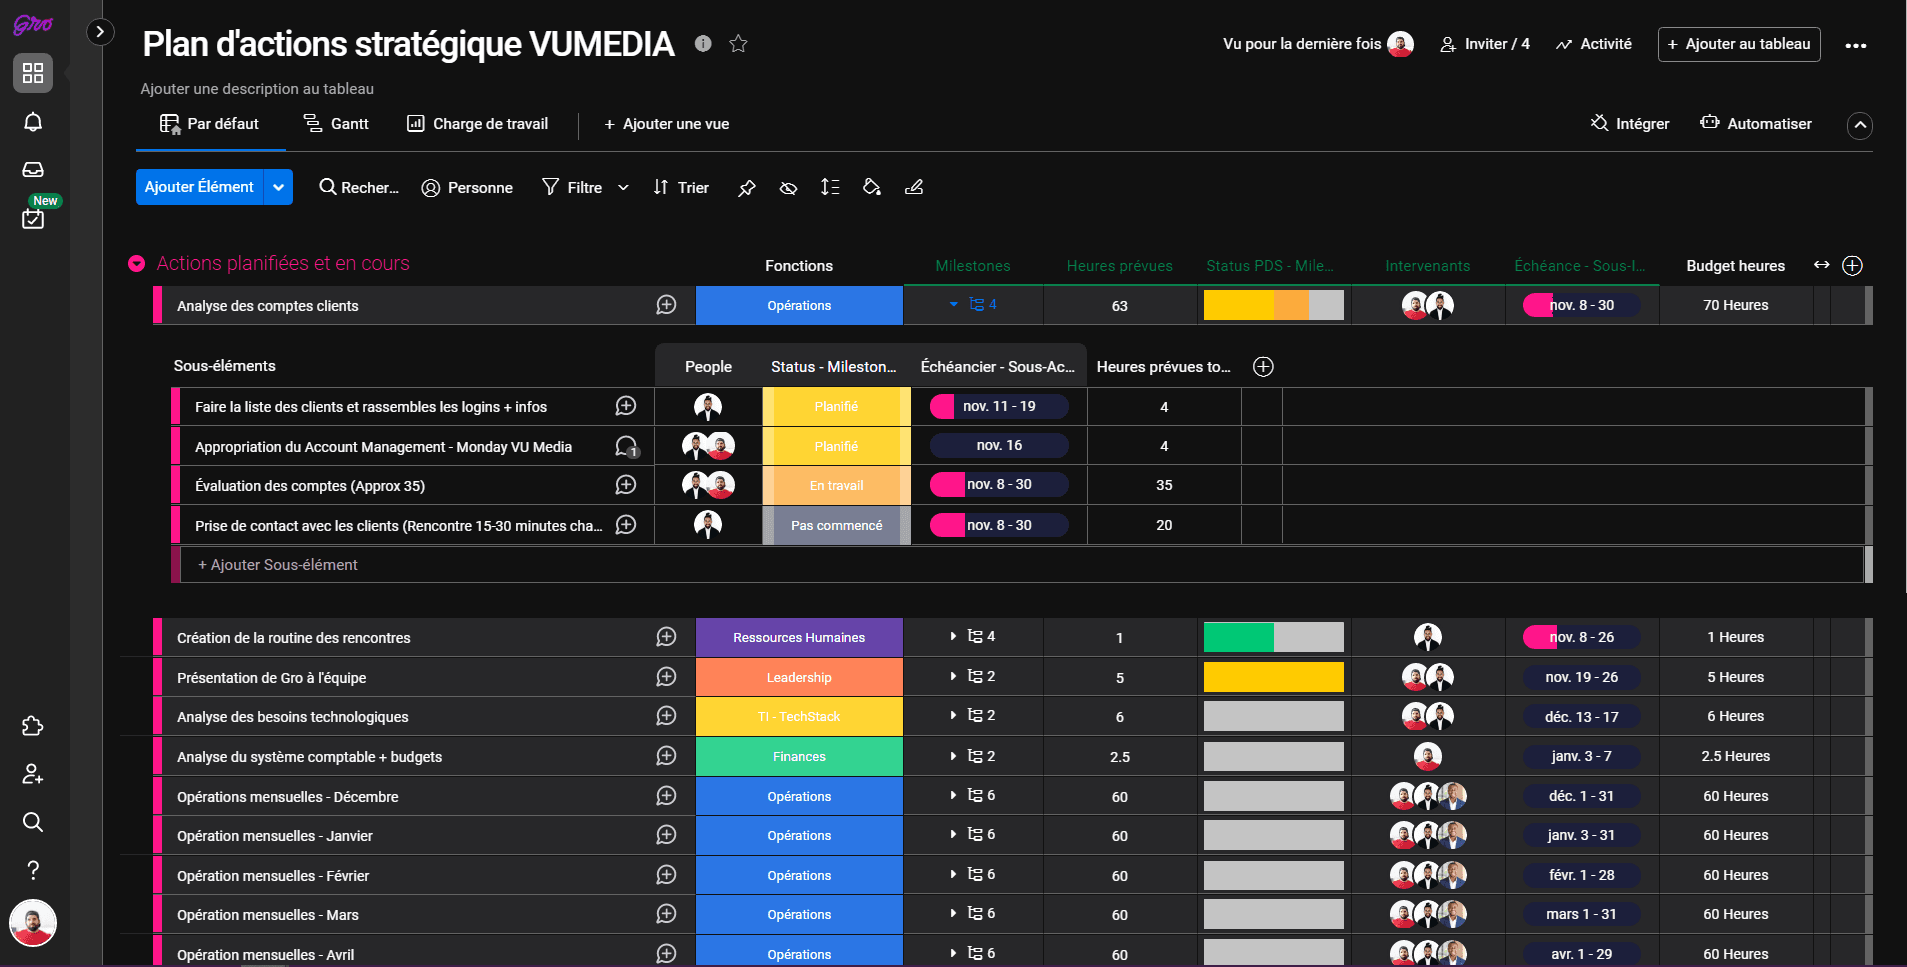Viewport: 1907px width, 967px height.
Task: Click the Trier sort button
Action: 681,187
